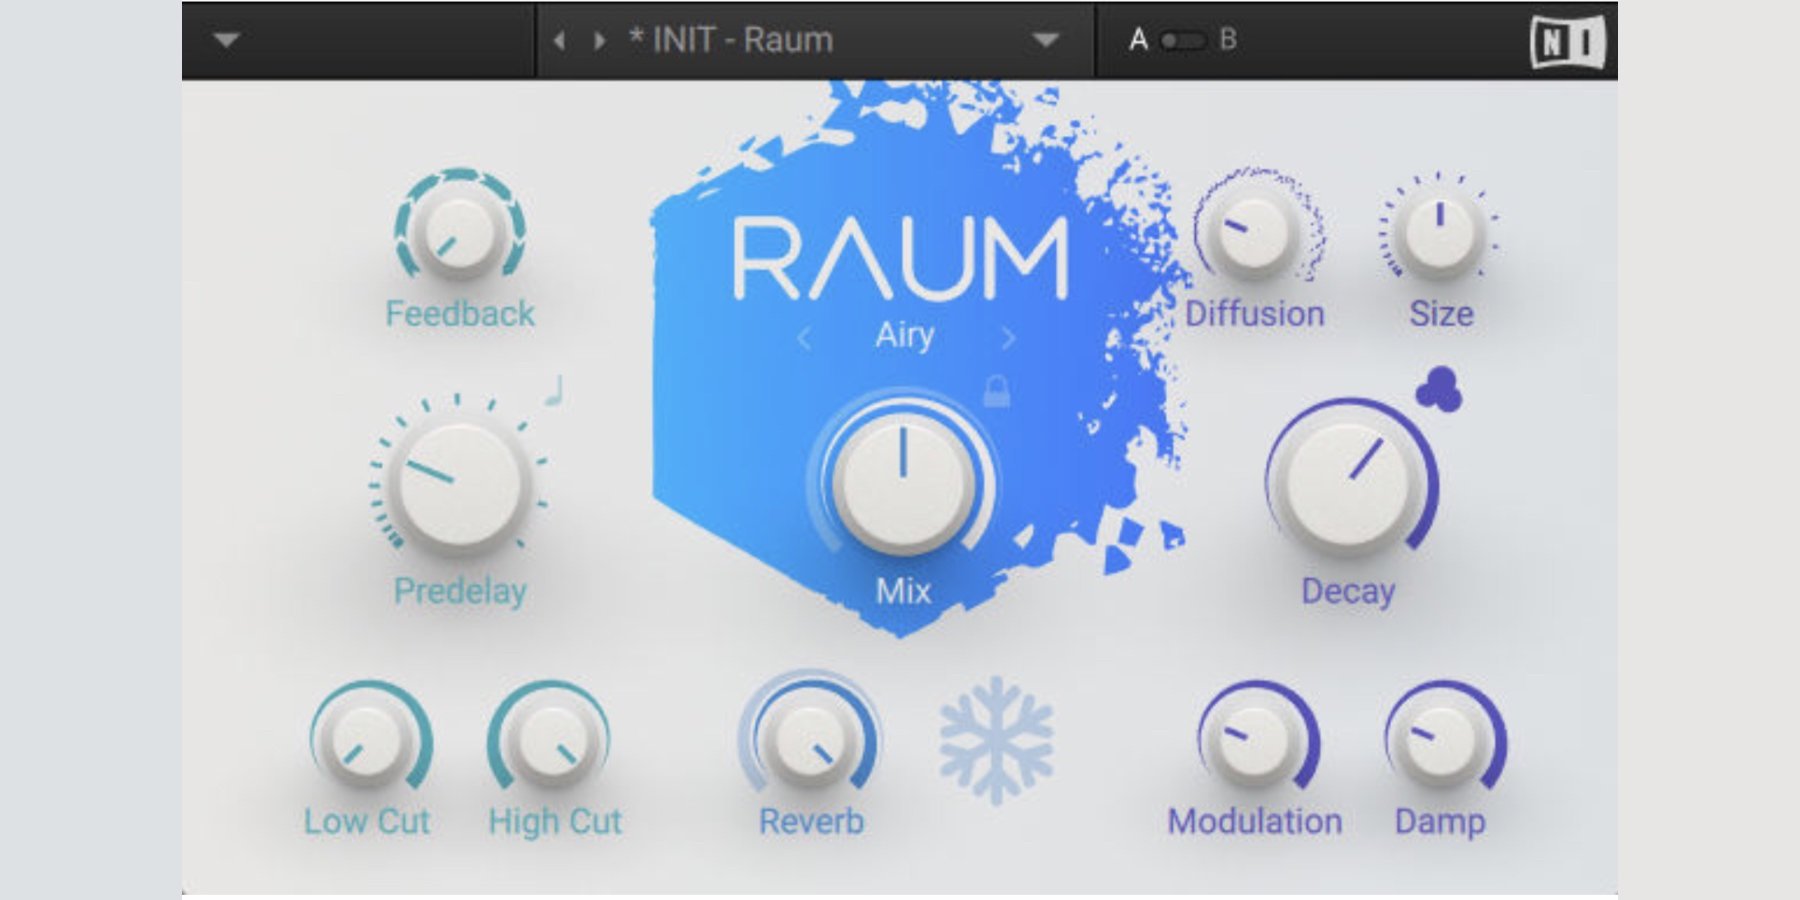Screen dimensions: 1800x900
Task: Toggle the Freeze snowflake button
Action: 996,741
